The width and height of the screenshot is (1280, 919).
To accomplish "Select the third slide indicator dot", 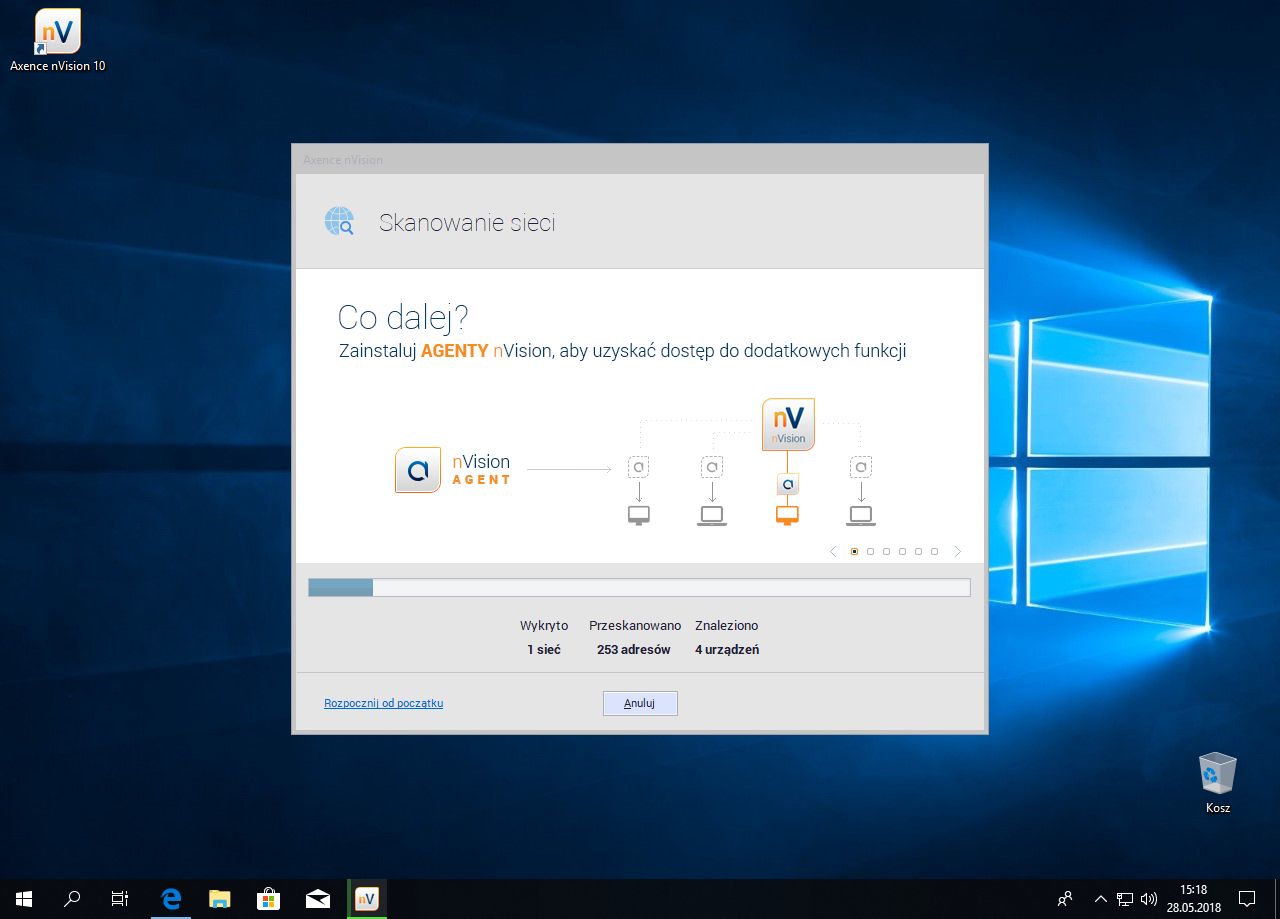I will (886, 551).
